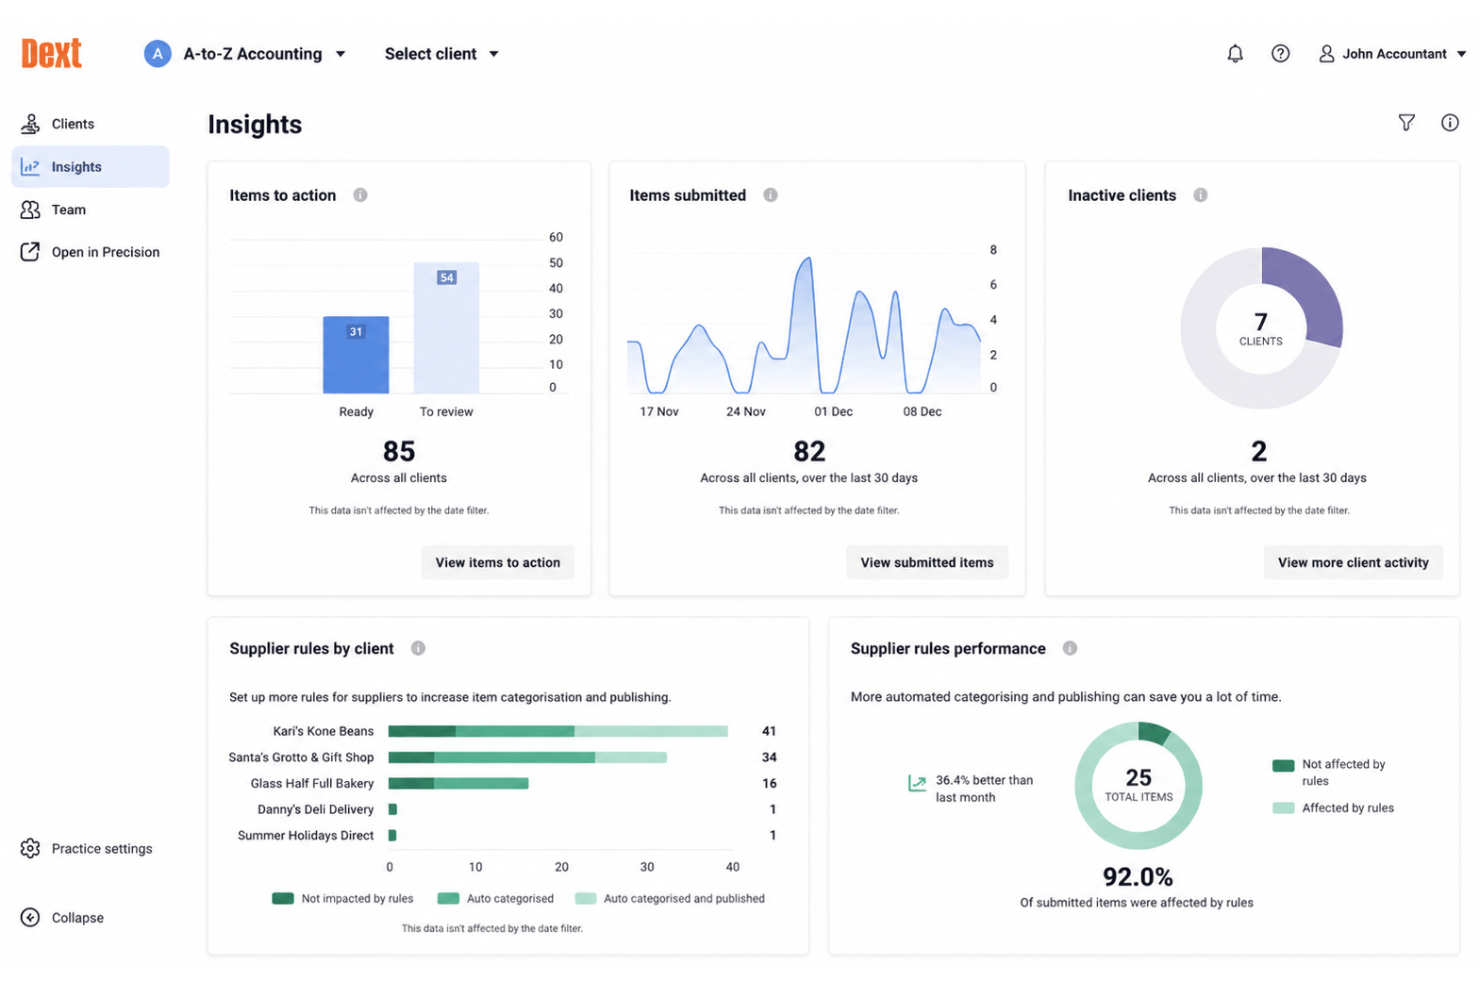Click the Affected by rules legend swatch

click(1283, 808)
